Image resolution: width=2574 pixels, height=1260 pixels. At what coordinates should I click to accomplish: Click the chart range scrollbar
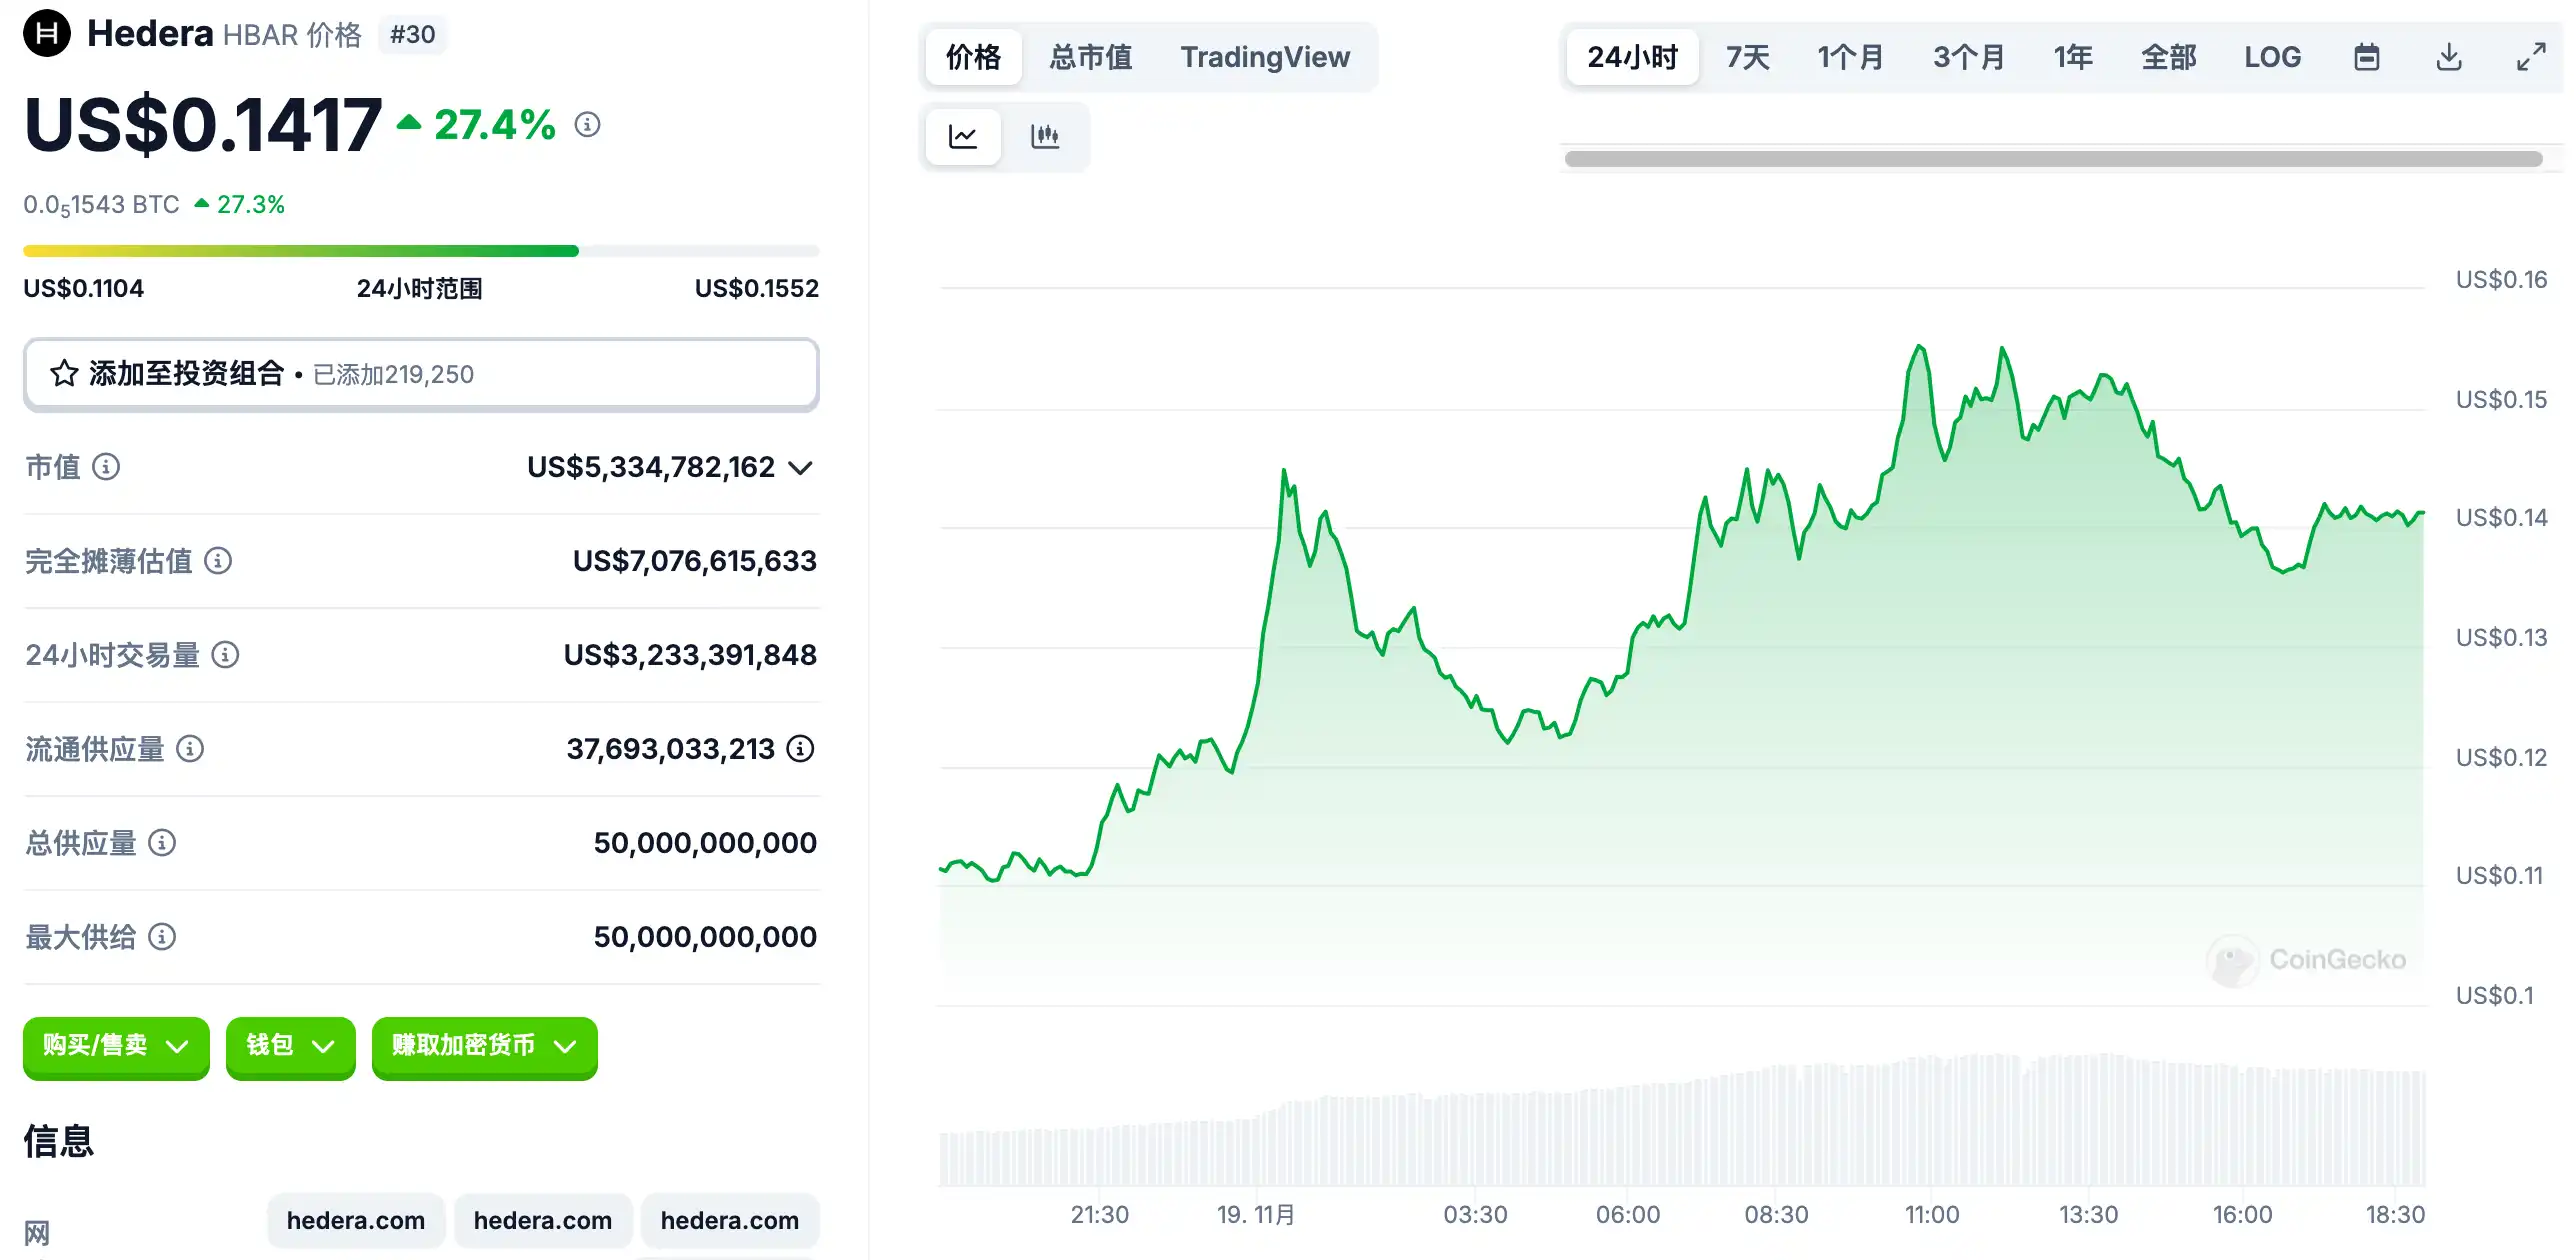(2052, 159)
